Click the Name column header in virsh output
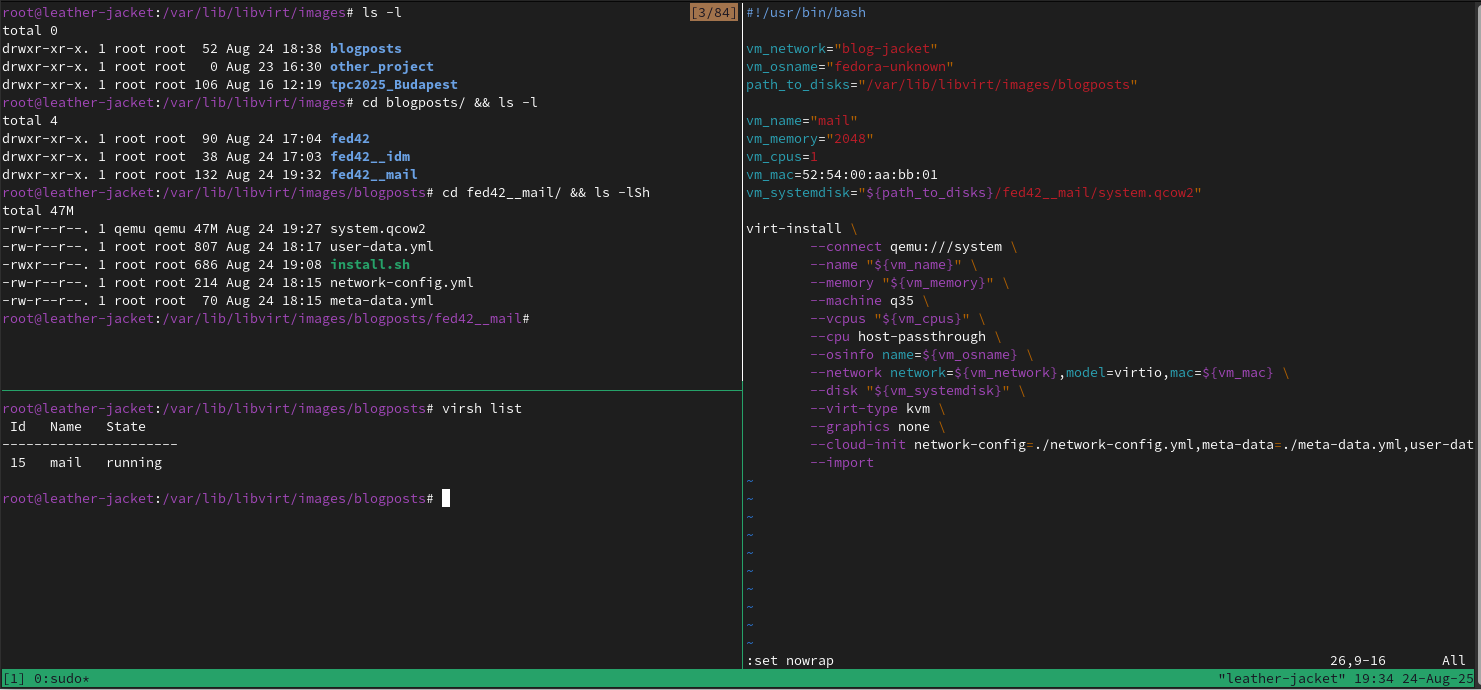Viewport: 1481px width, 690px height. (x=66, y=426)
